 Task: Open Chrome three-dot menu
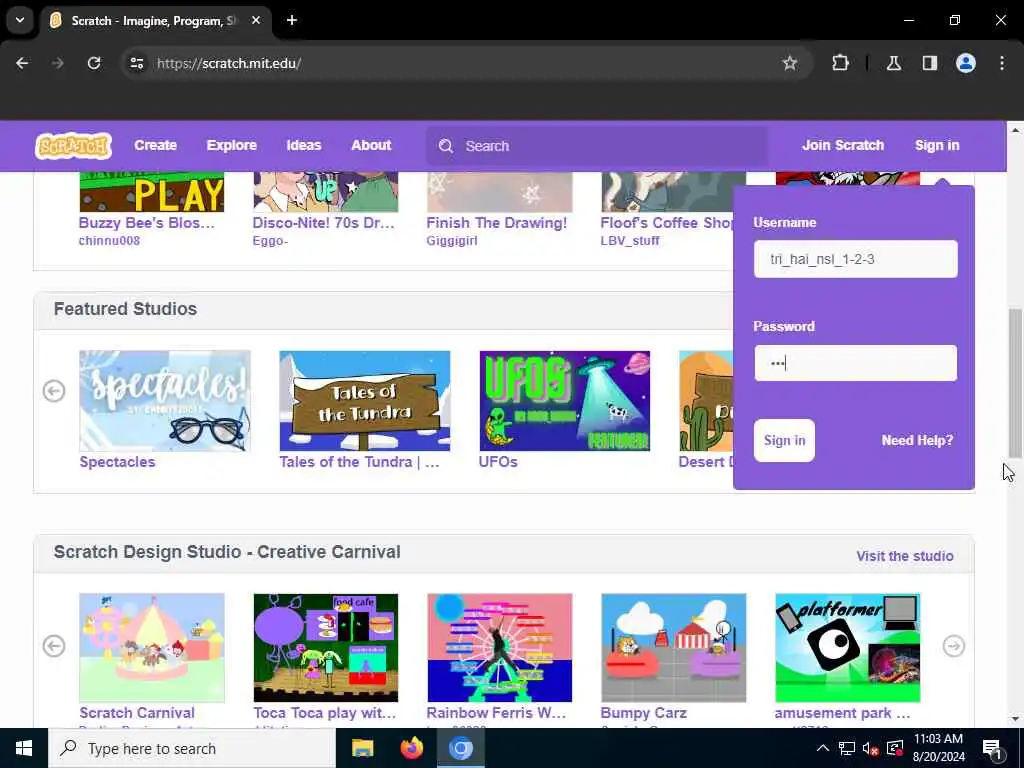click(x=1002, y=63)
